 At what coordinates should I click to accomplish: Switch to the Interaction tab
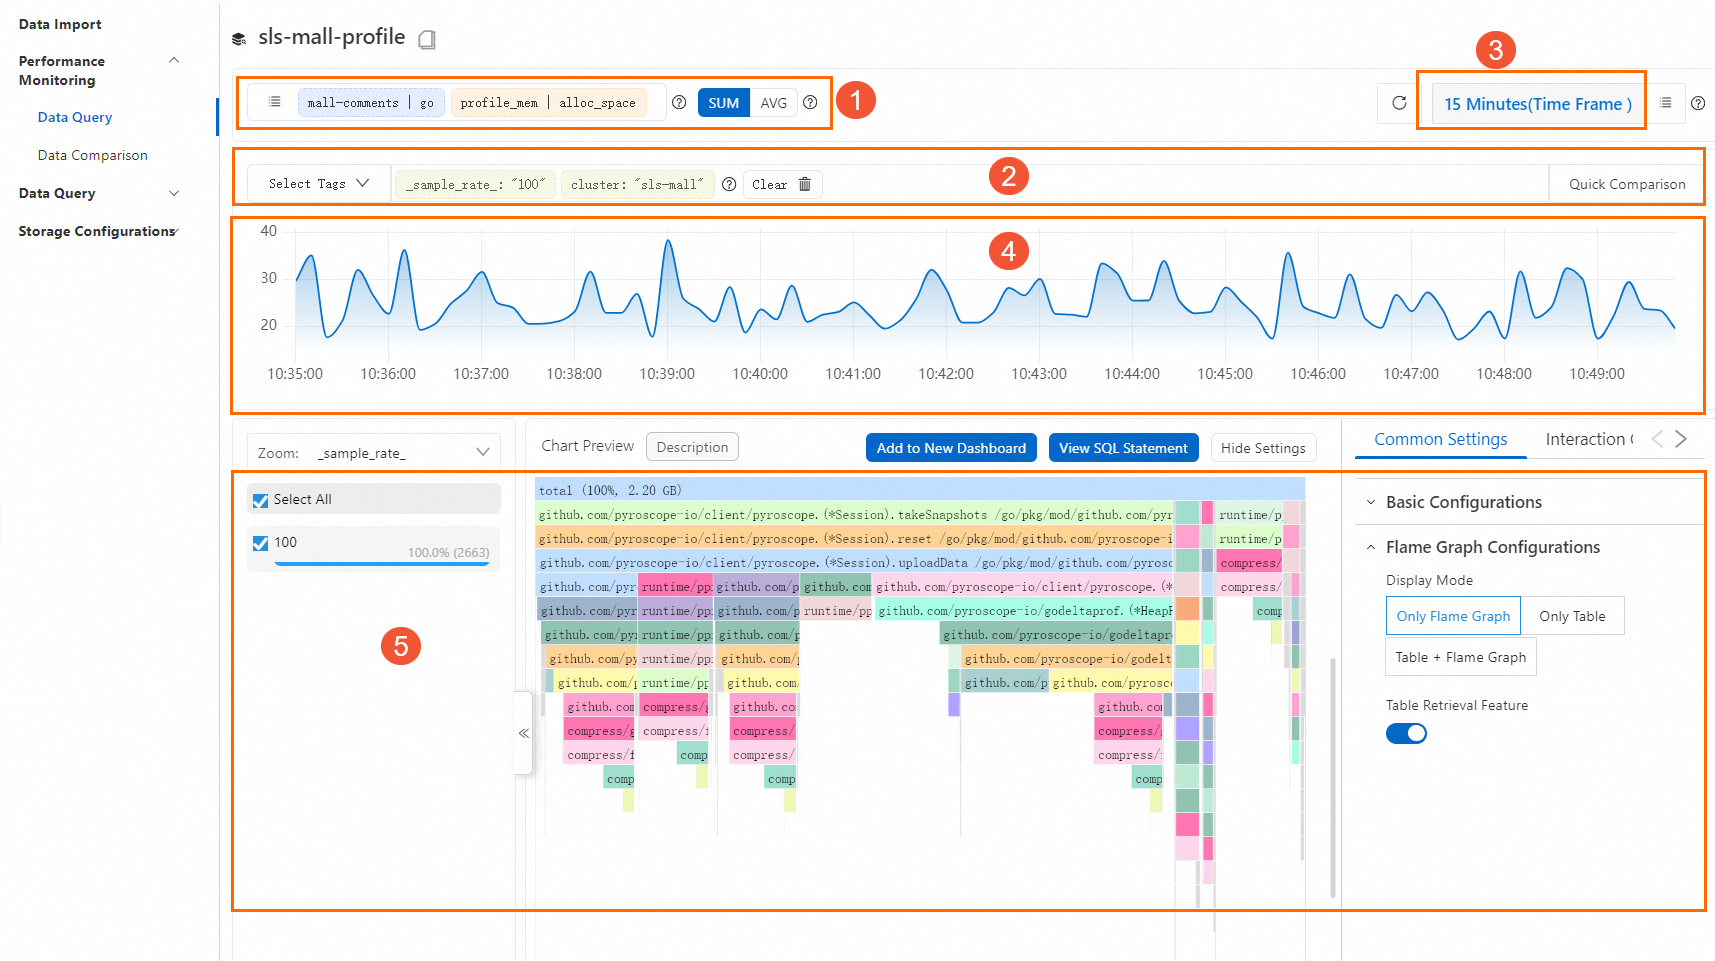coord(1590,439)
